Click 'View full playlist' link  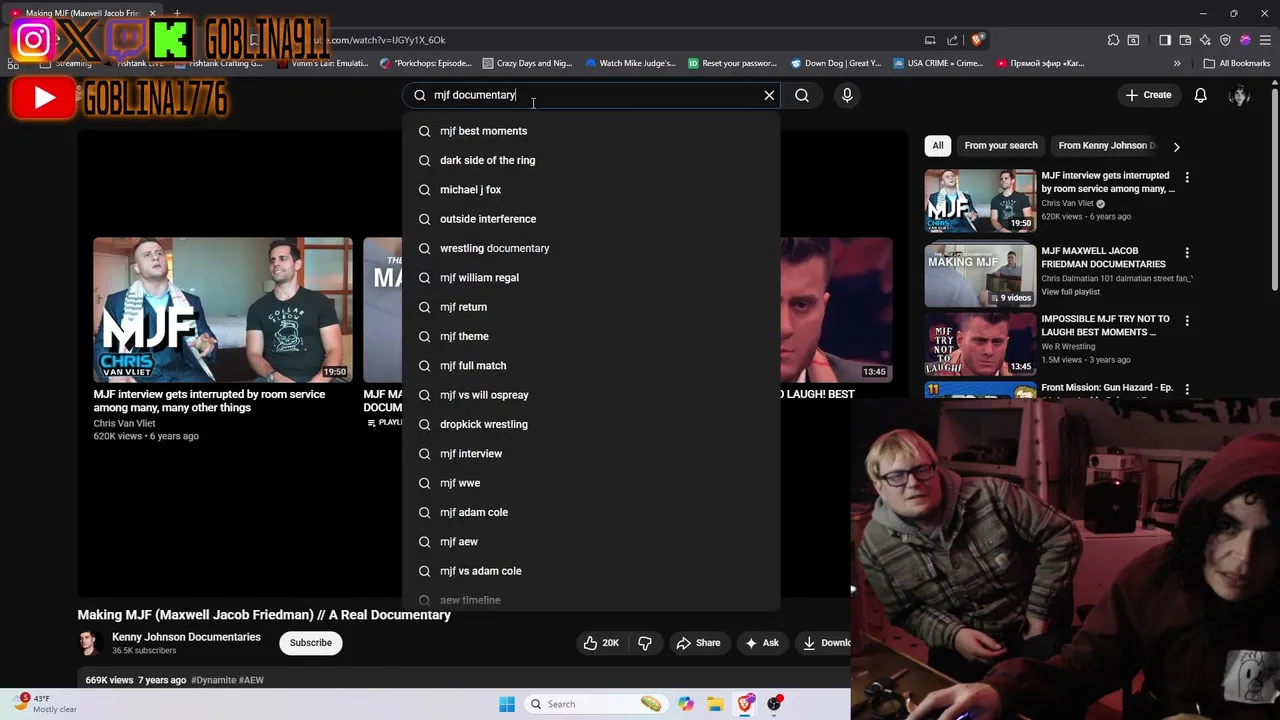pyautogui.click(x=1071, y=292)
